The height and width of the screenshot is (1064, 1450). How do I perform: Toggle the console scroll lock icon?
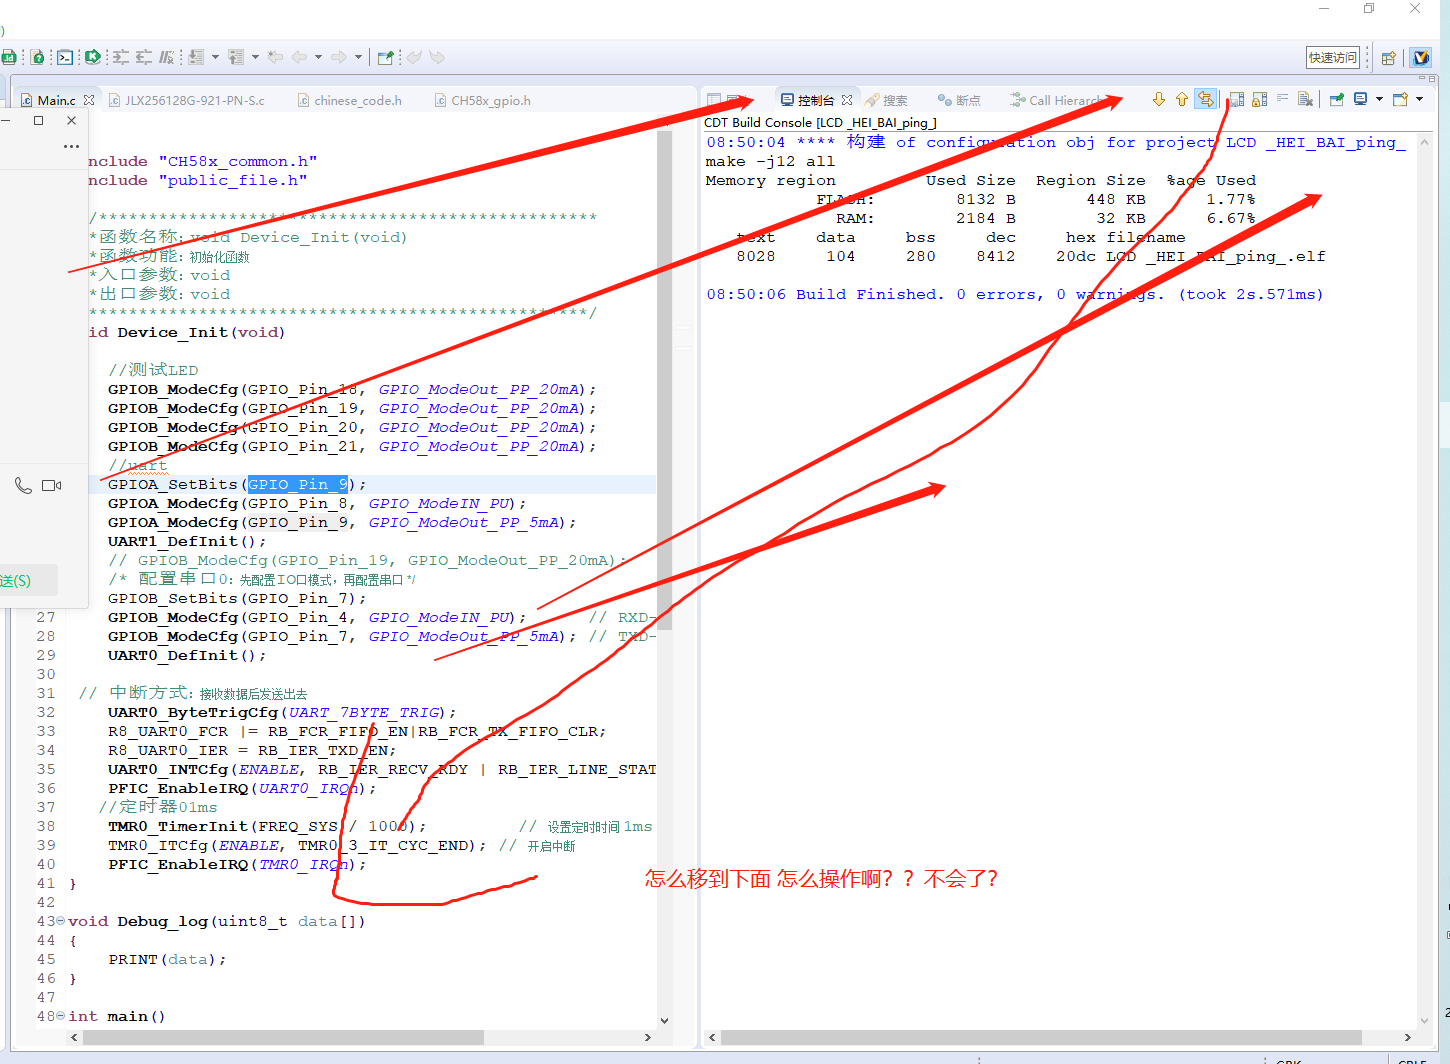(1259, 99)
